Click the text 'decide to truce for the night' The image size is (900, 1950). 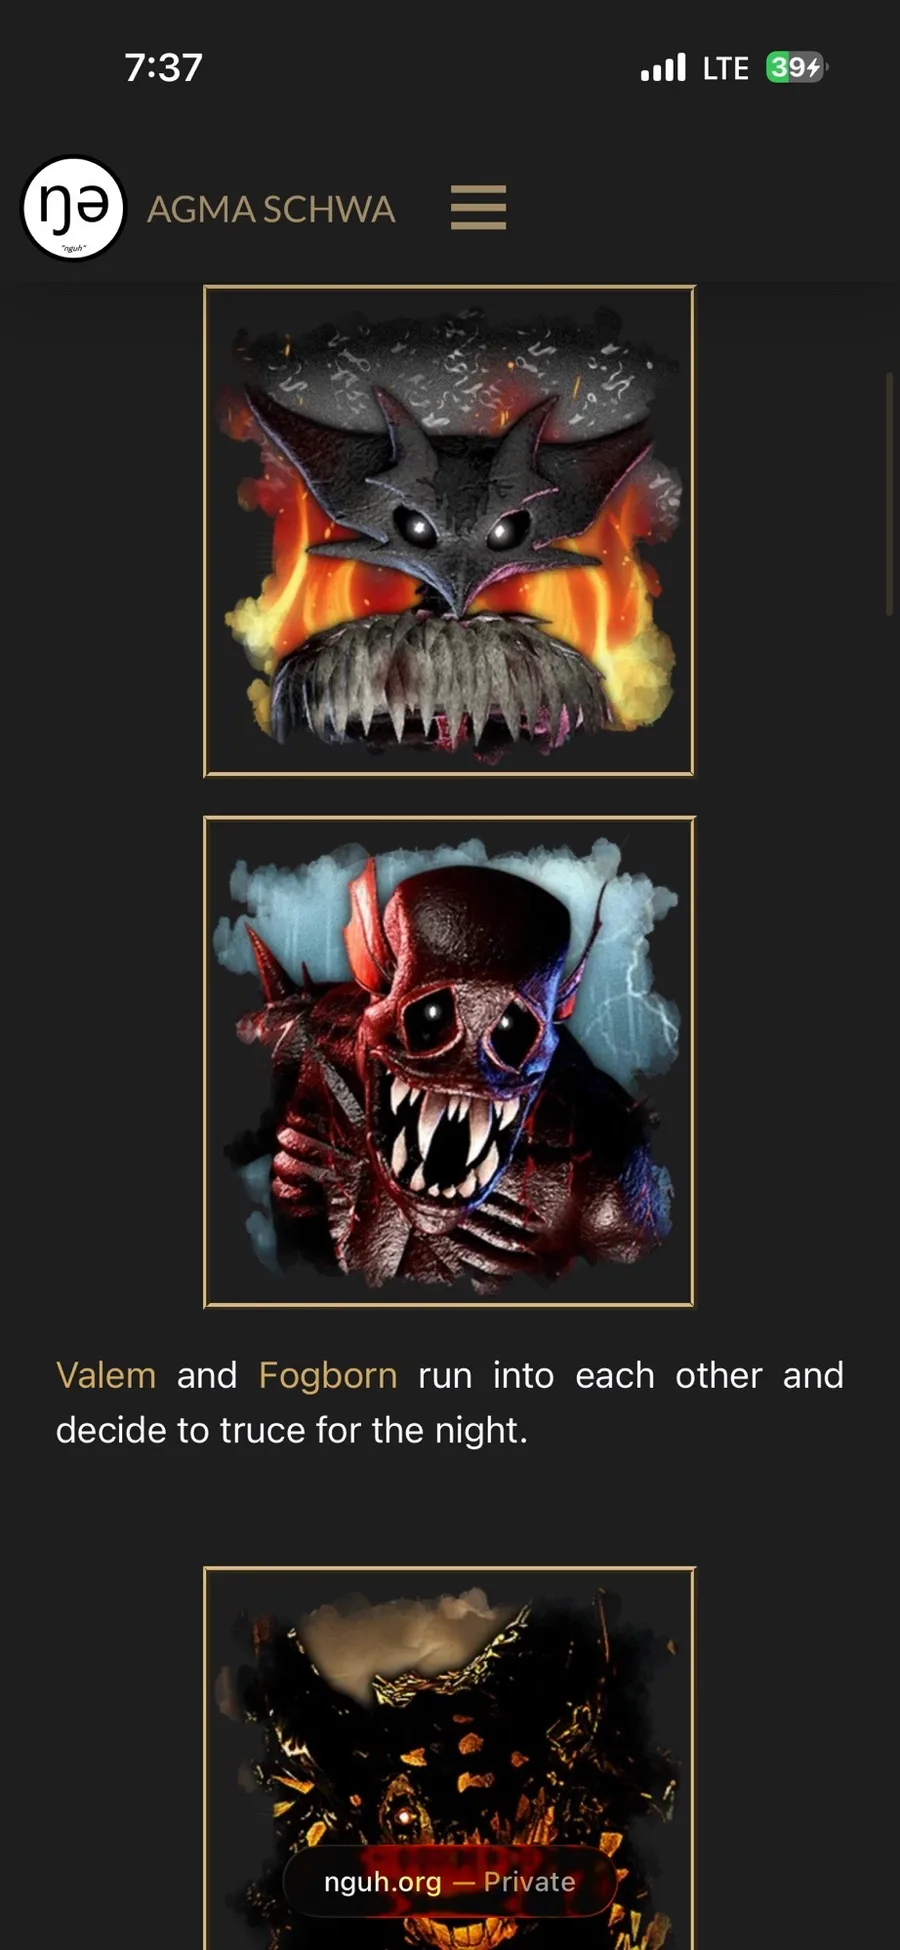tap(291, 1430)
